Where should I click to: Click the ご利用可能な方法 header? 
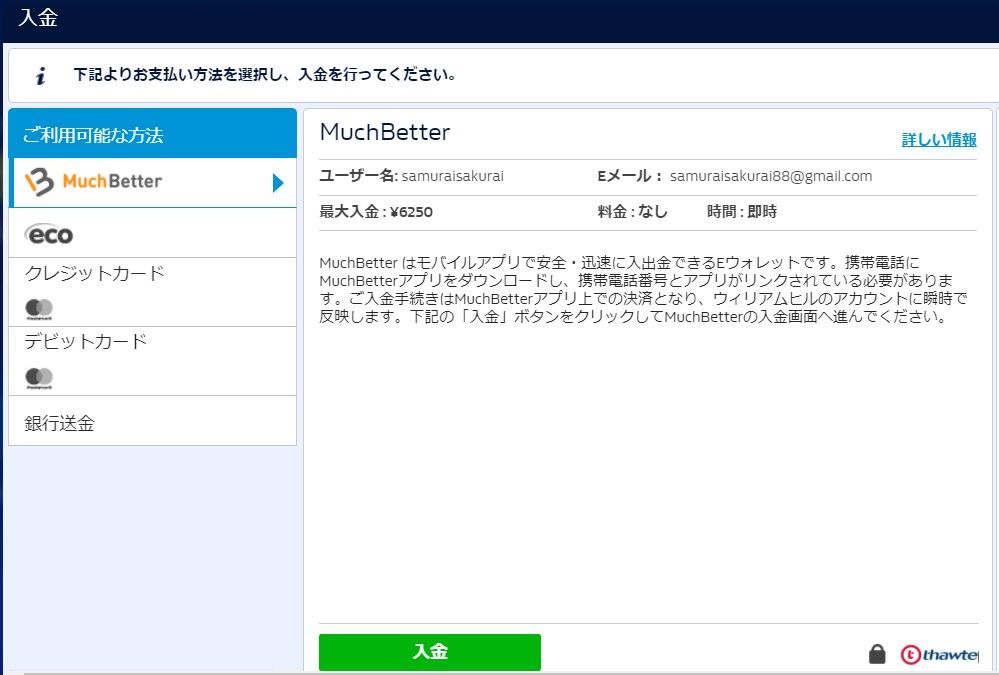point(153,134)
